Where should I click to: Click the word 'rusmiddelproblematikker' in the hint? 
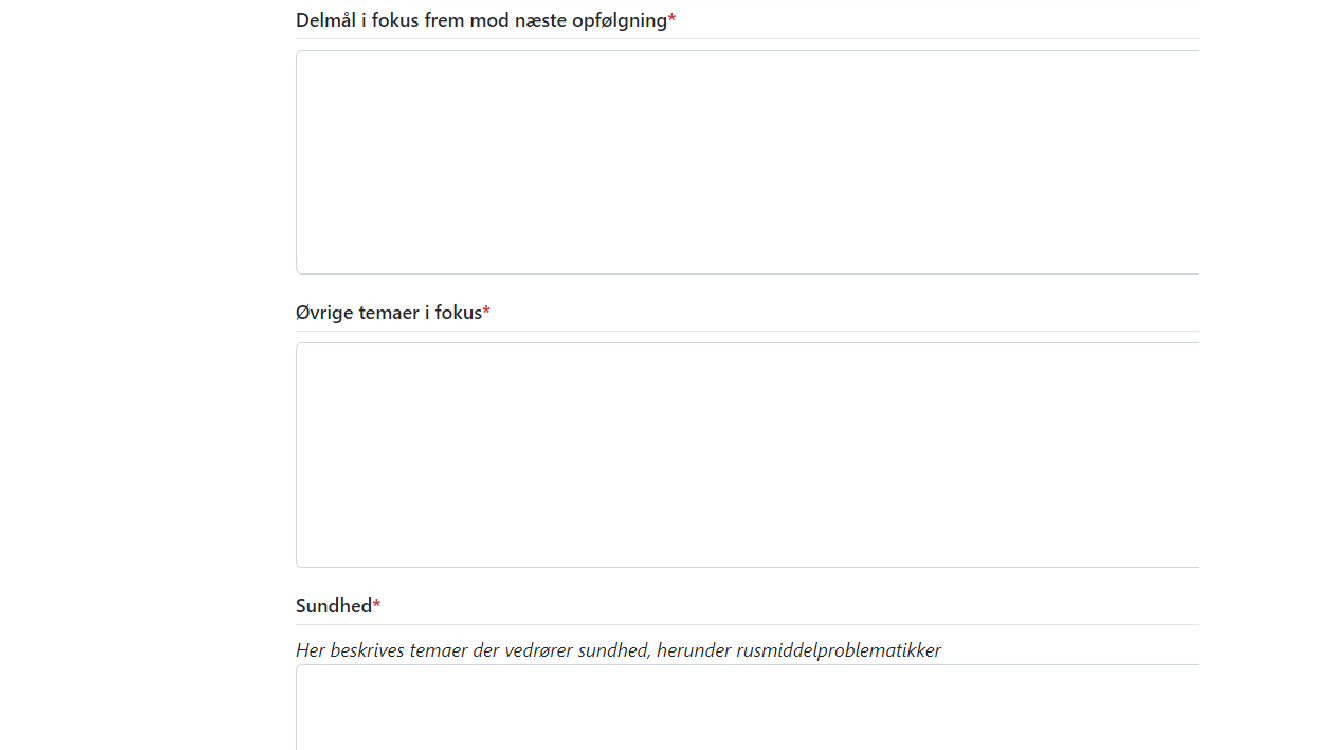(x=838, y=651)
